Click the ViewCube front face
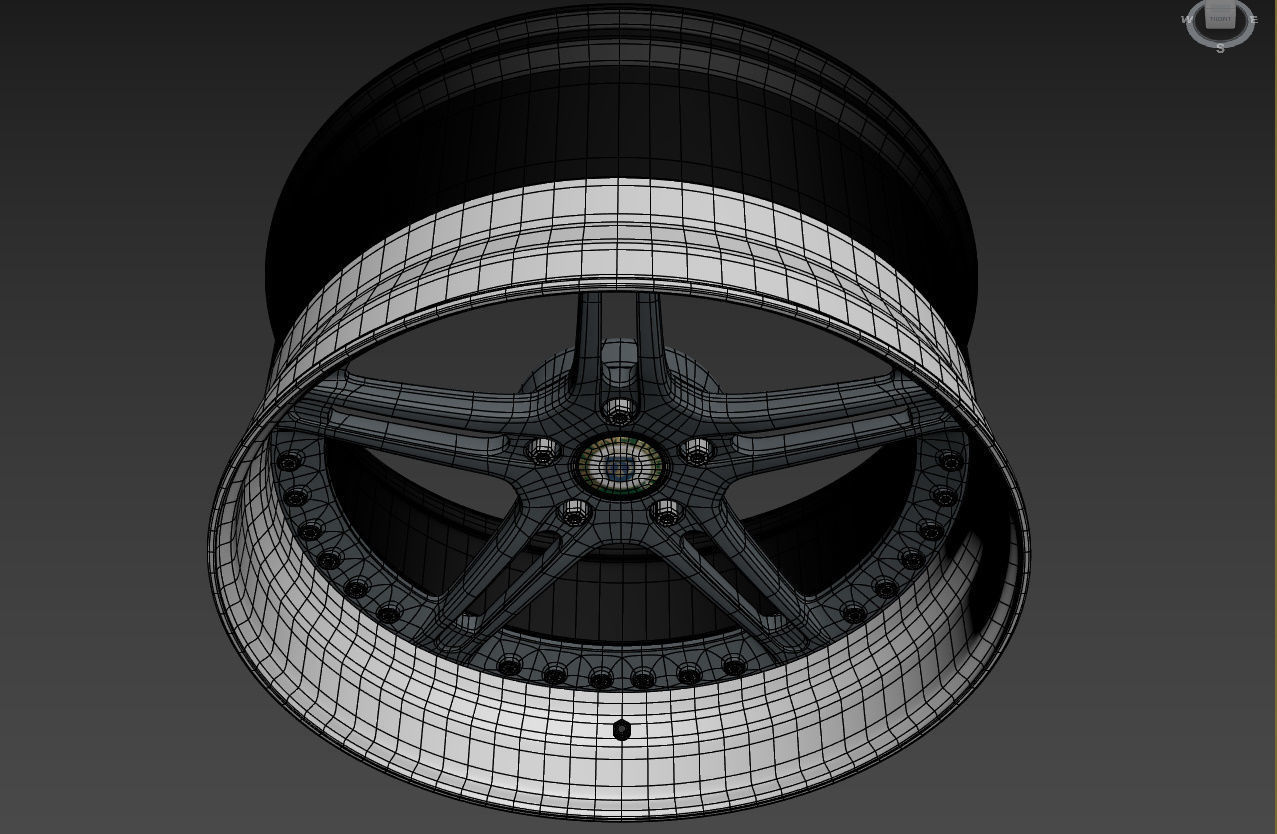Viewport: 1277px width, 834px height. click(x=1220, y=18)
